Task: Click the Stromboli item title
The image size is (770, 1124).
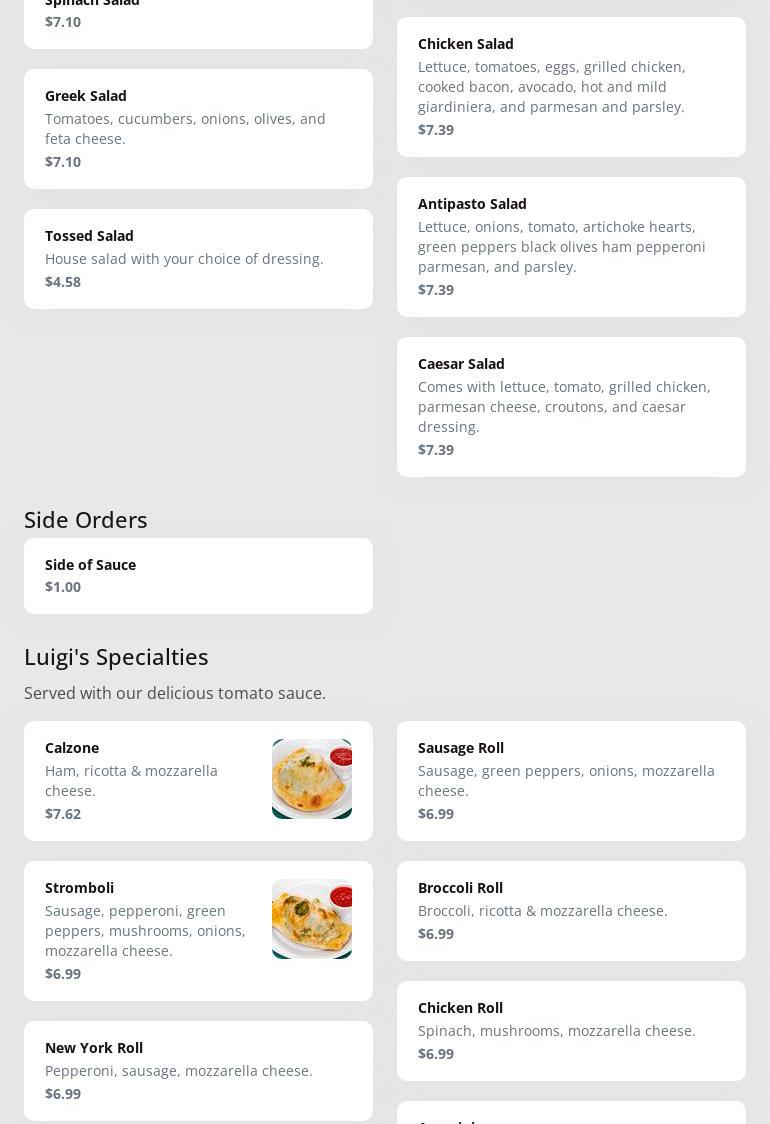Action: [x=79, y=888]
